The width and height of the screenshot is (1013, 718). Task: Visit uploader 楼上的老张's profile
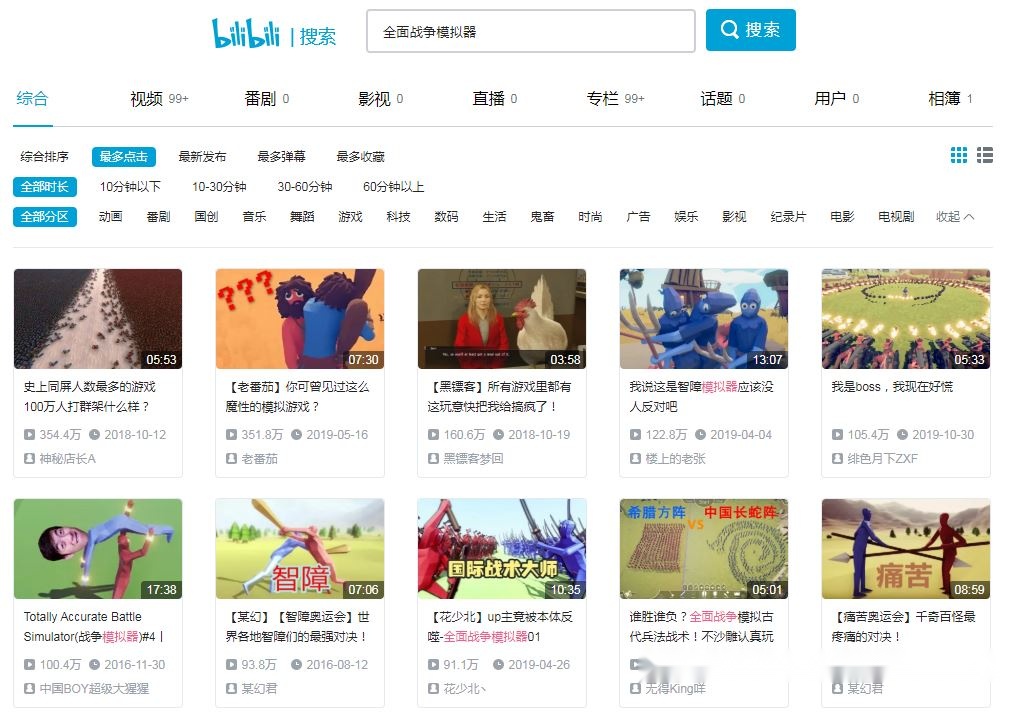pyautogui.click(x=675, y=458)
